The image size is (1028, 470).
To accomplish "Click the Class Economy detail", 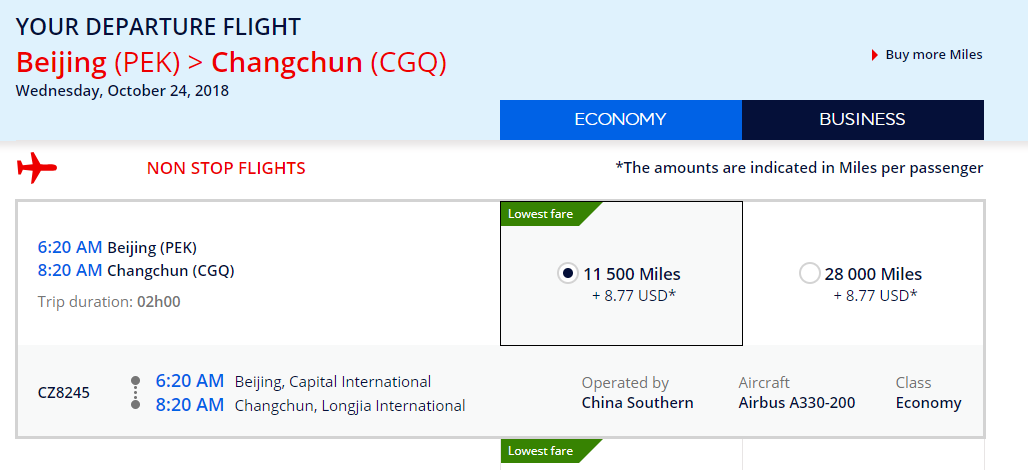I will (x=928, y=393).
